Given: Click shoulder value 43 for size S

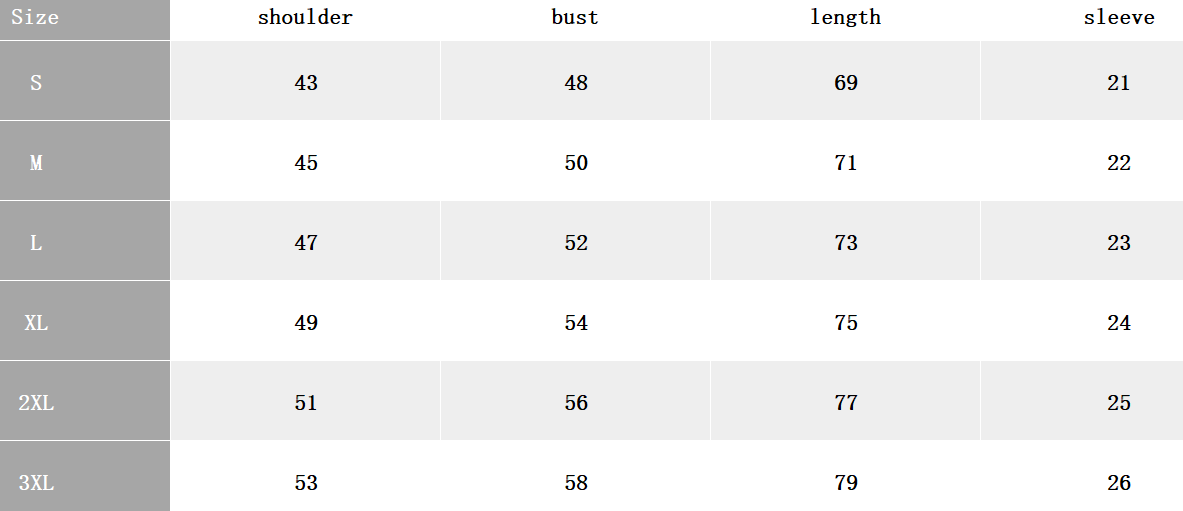Looking at the screenshot, I should 306,82.
